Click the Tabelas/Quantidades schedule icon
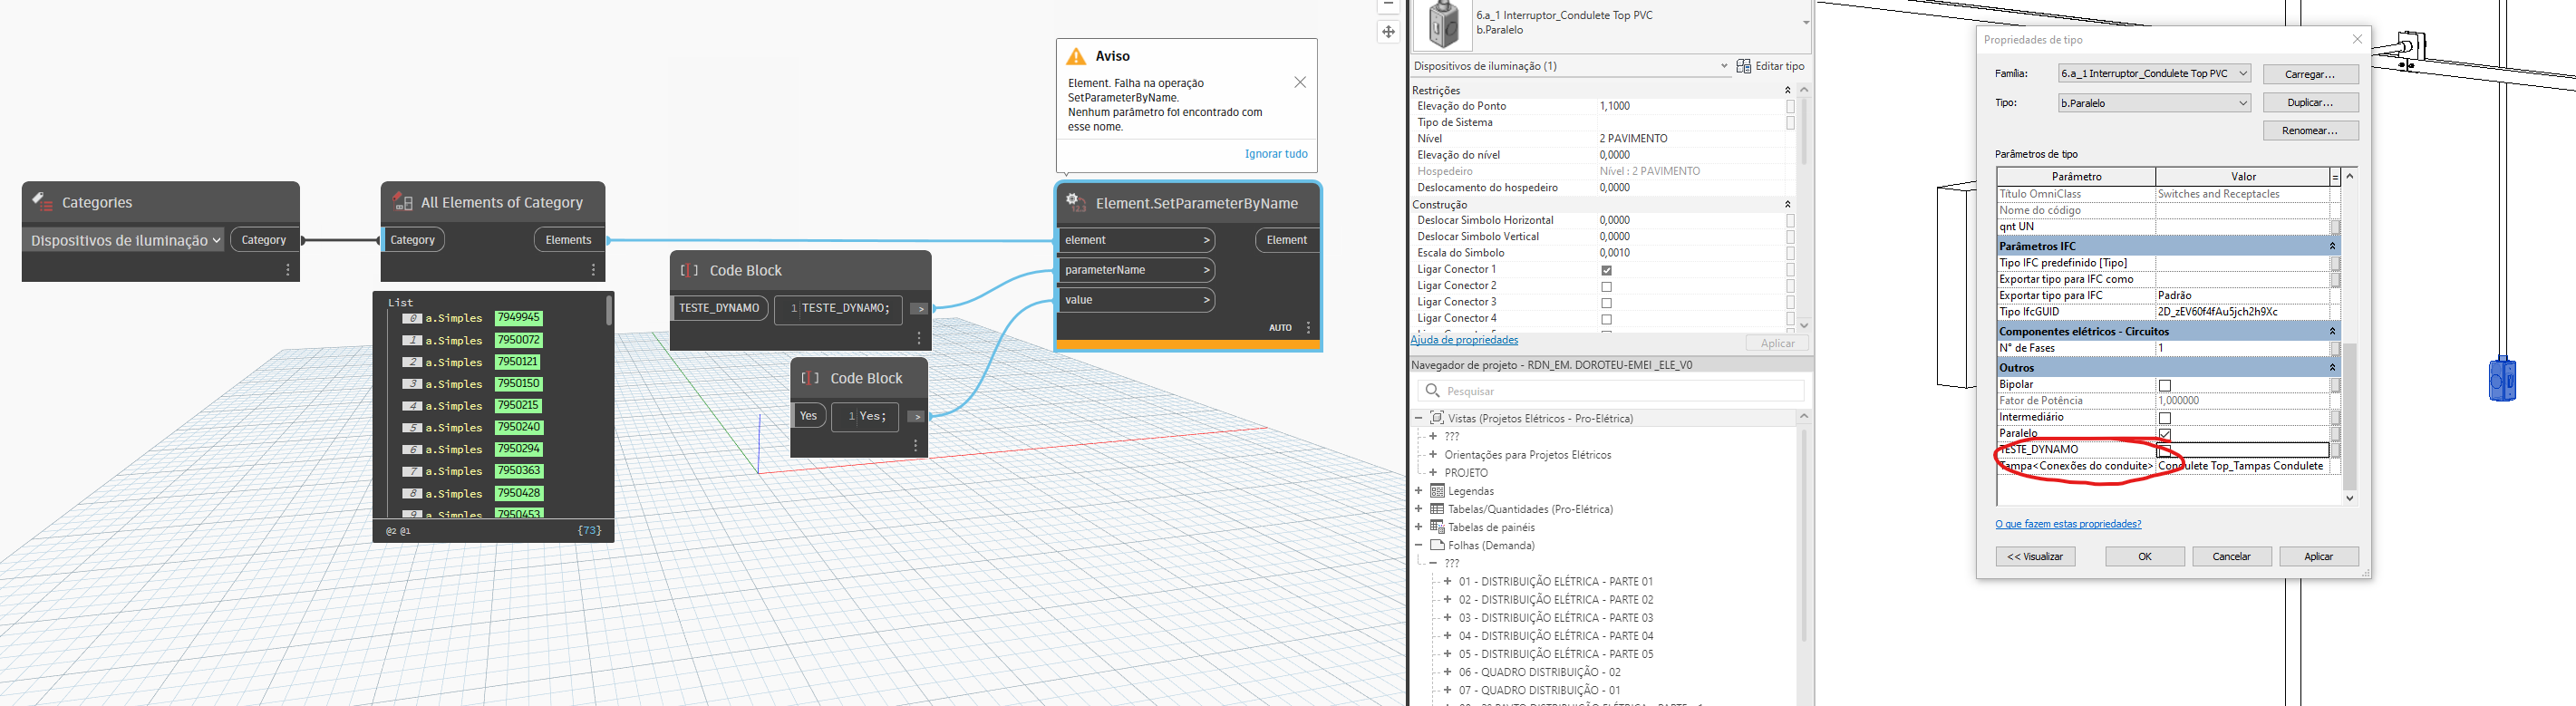This screenshot has height=706, width=2576. pos(1437,509)
